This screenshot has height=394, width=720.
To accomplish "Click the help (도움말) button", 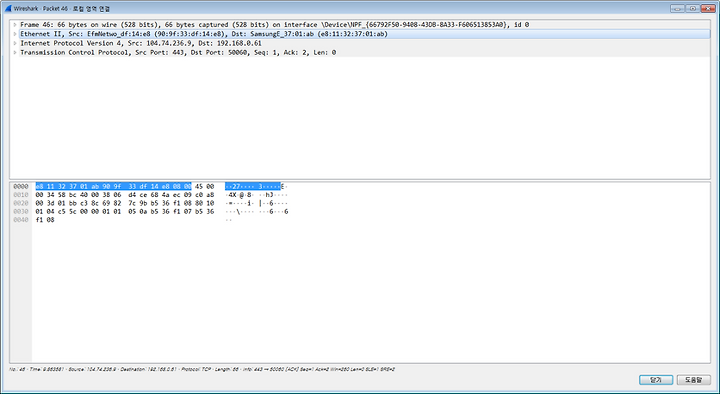I will coord(693,380).
